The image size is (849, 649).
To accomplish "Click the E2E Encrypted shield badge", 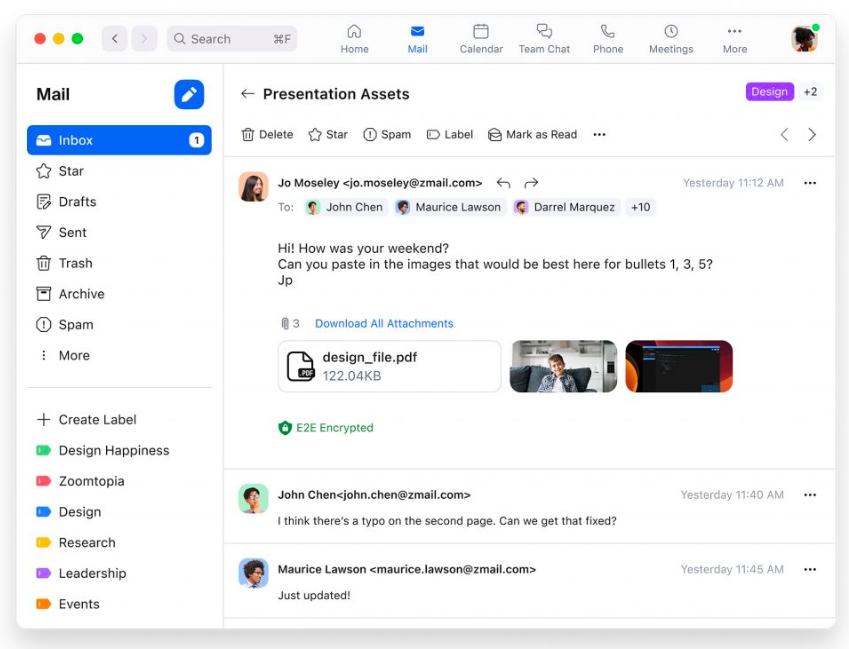I will pyautogui.click(x=326, y=428).
